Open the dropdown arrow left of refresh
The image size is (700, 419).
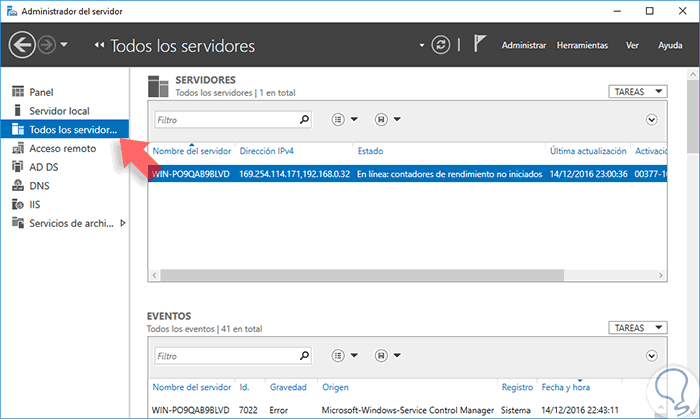click(x=421, y=45)
